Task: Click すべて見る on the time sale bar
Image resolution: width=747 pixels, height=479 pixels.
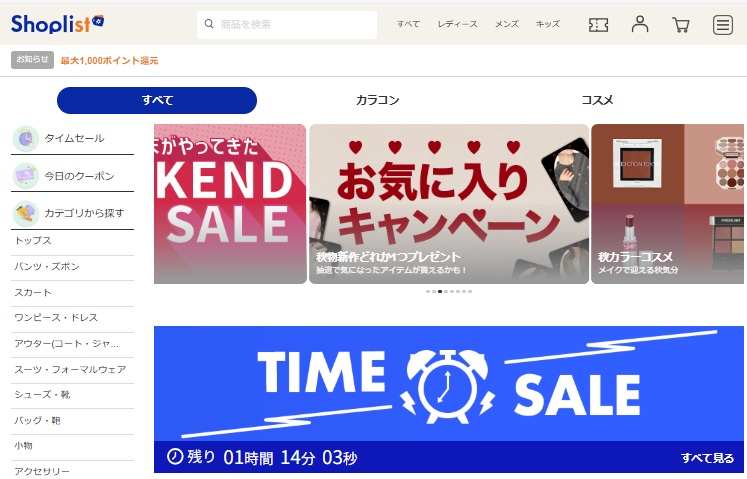Action: point(707,458)
